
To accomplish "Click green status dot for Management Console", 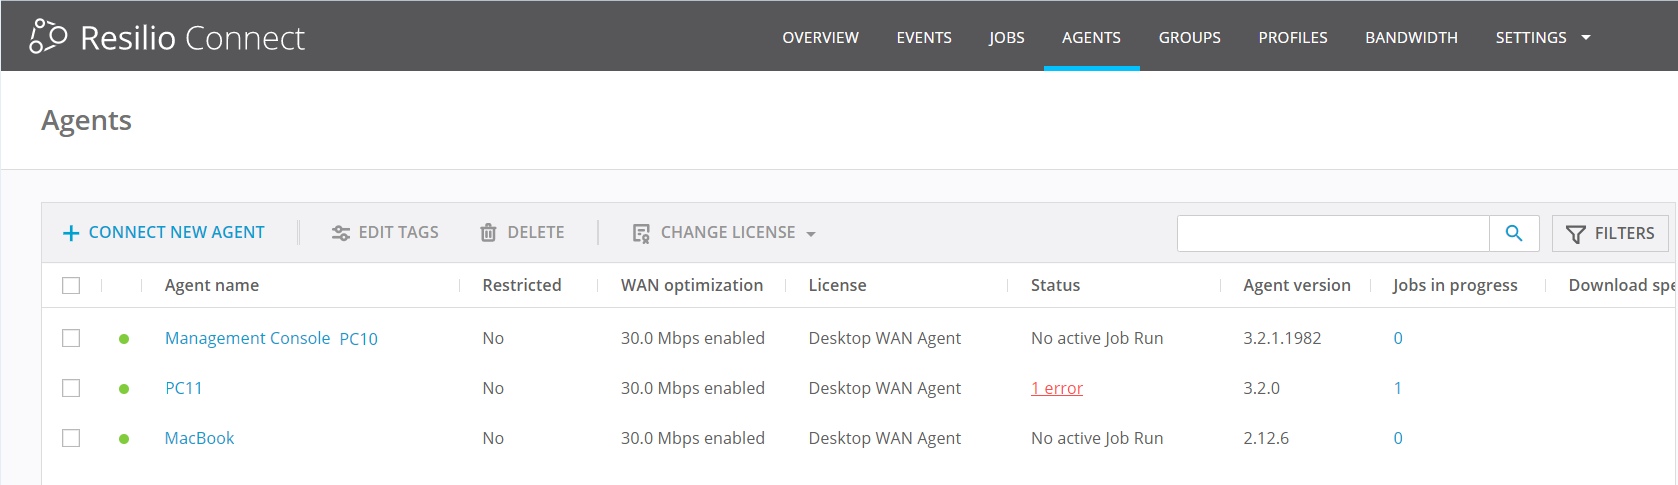I will click(124, 338).
